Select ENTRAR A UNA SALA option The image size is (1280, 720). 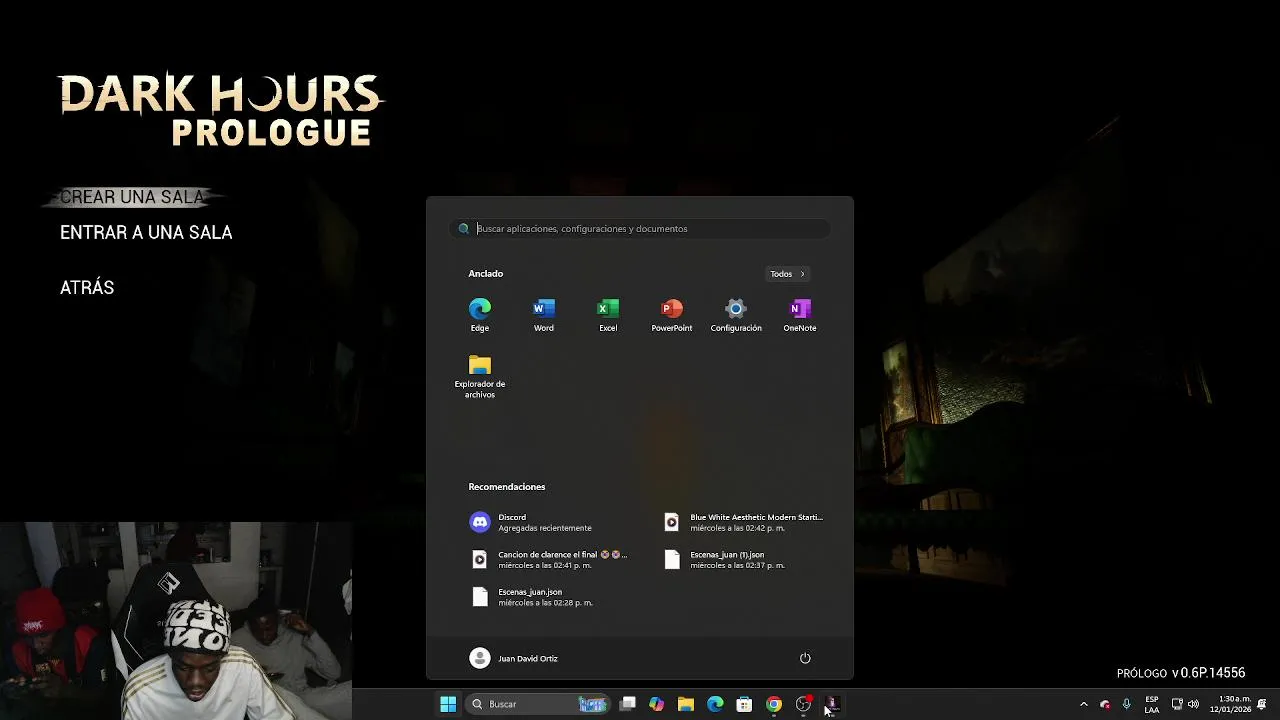146,232
